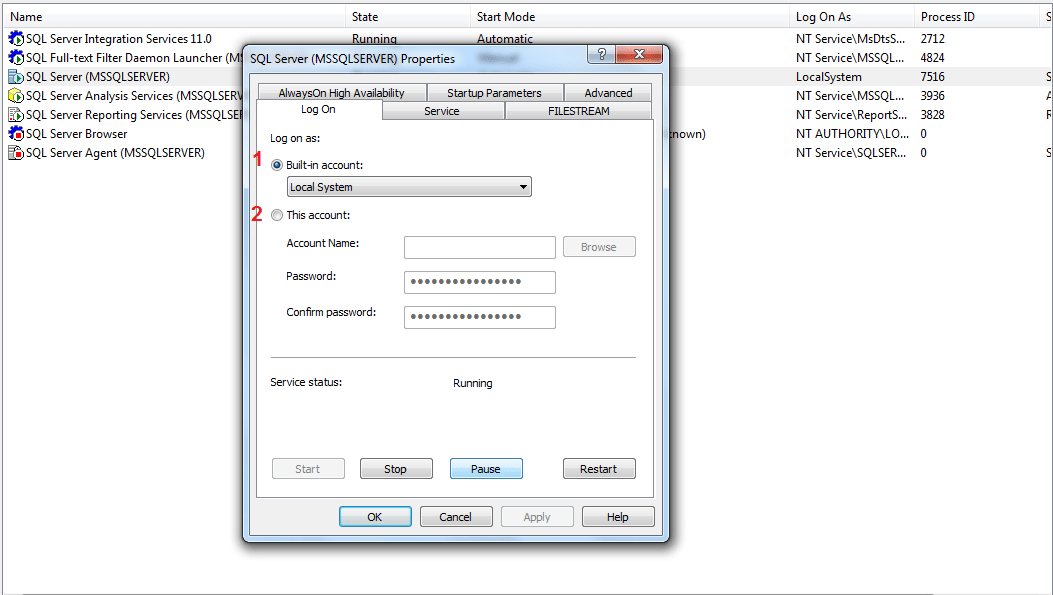This screenshot has width=1053, height=595.
Task: Click Automatic start mode of Integration Services
Action: coord(505,39)
